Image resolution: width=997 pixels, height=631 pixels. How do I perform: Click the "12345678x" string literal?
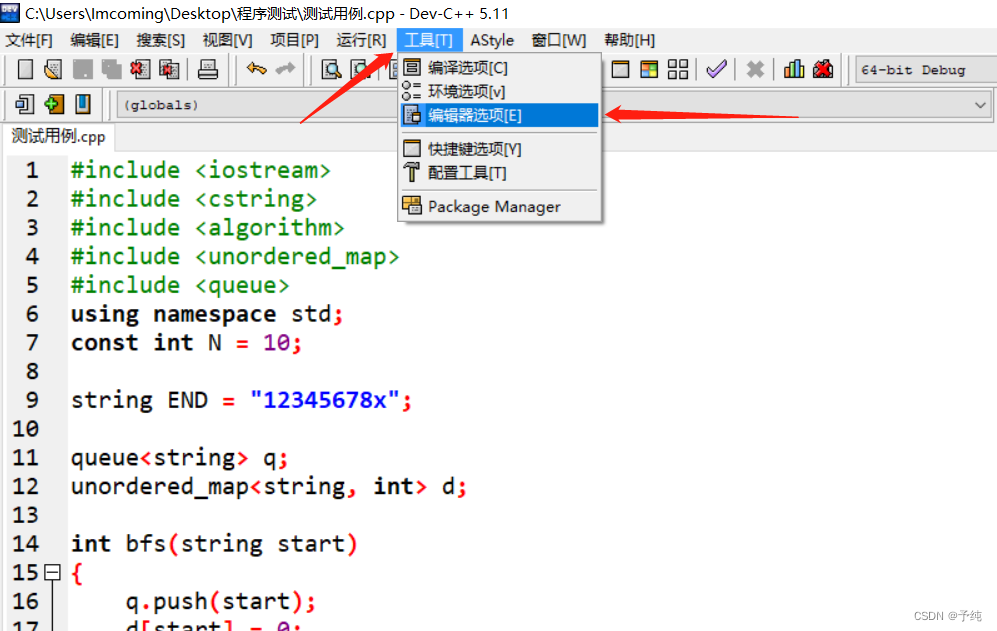[325, 399]
